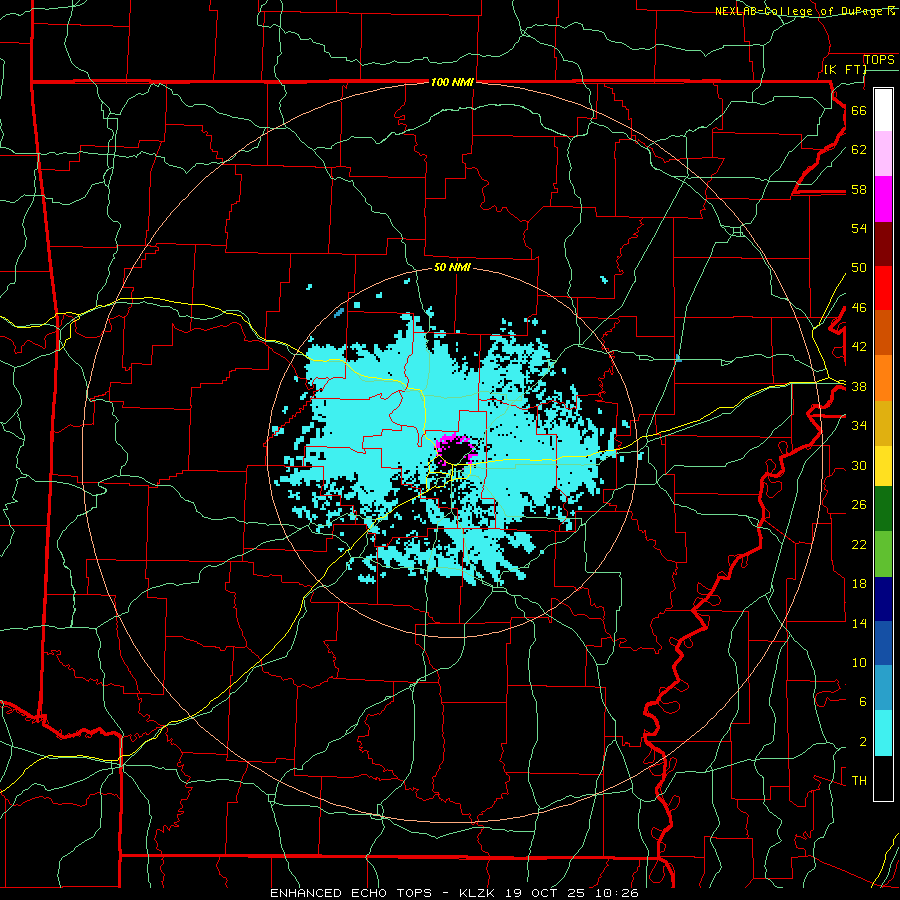Click the '(K FT)' units label
The height and width of the screenshot is (900, 900).
(845, 69)
